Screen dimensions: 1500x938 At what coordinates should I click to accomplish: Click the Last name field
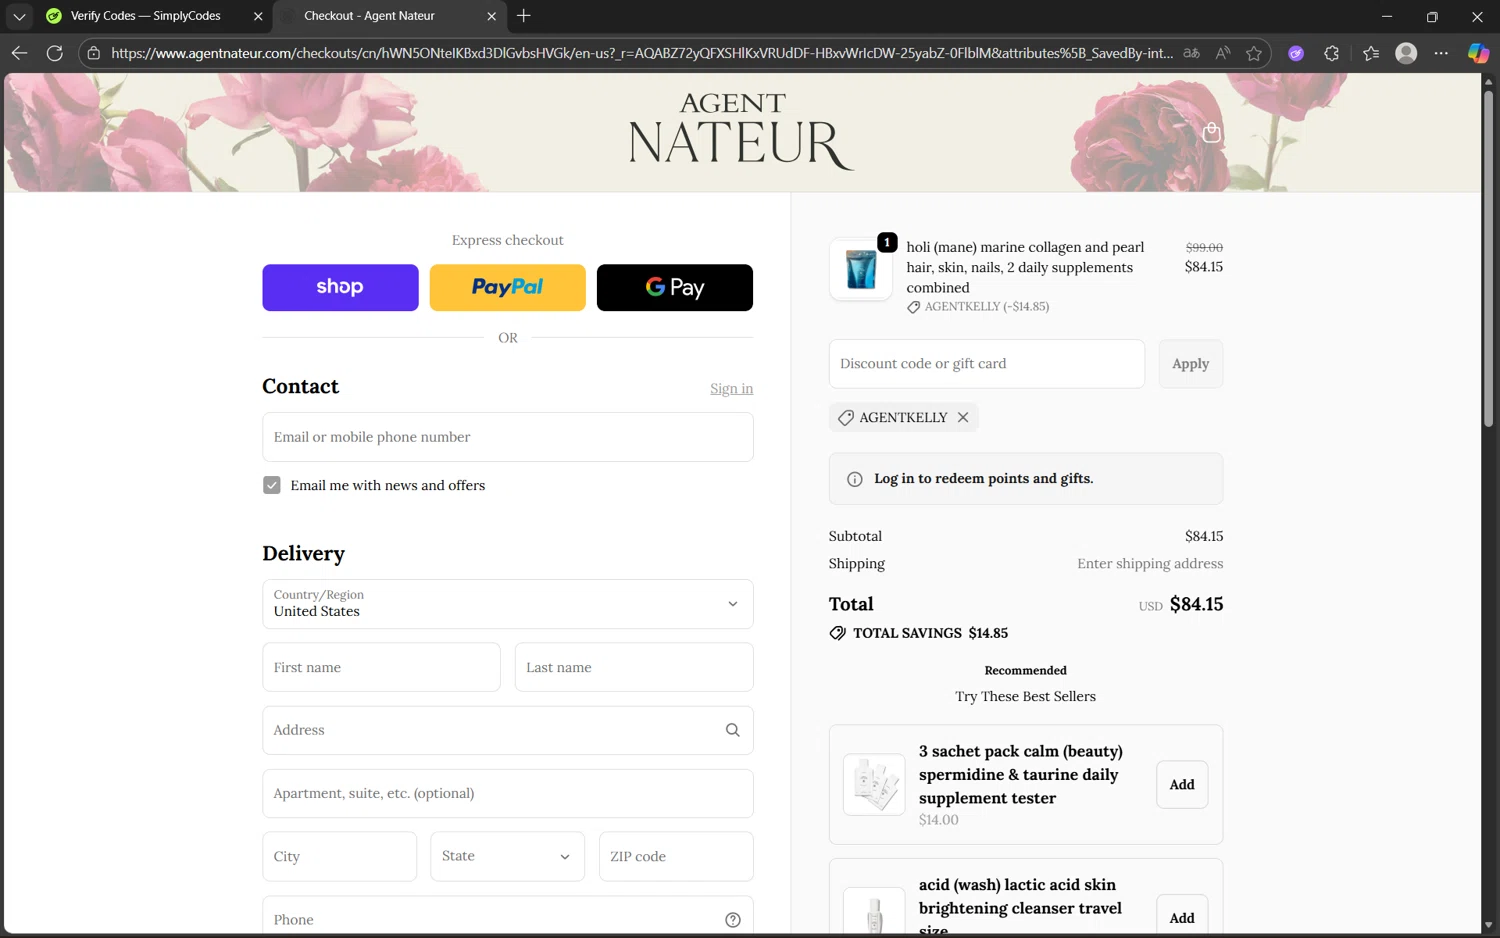click(634, 667)
